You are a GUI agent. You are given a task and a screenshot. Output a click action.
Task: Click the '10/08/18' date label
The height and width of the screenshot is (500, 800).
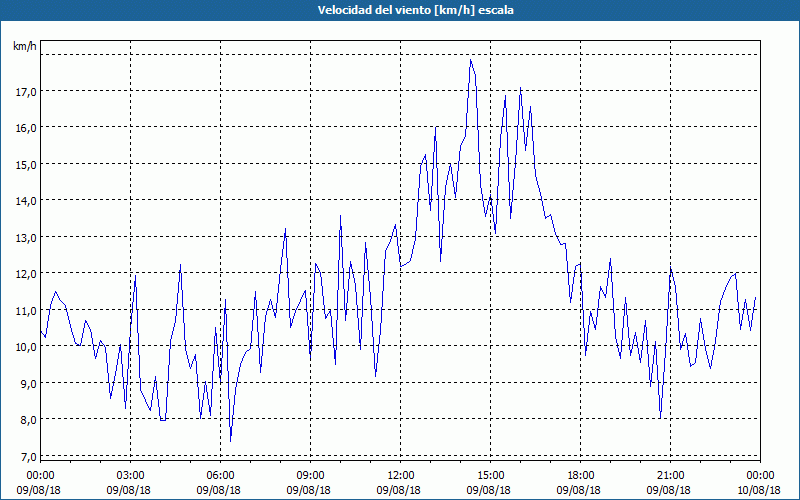tap(759, 490)
